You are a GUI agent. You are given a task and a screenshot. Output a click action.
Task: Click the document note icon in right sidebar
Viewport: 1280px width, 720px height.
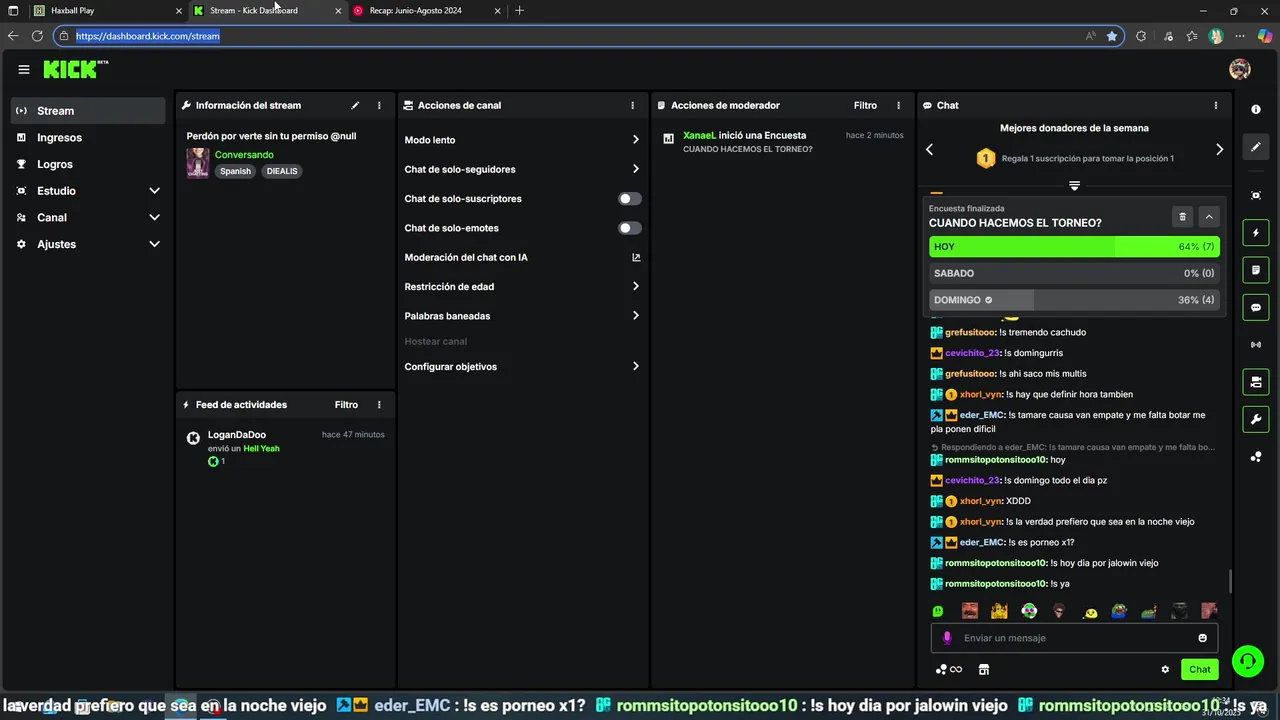(1256, 270)
